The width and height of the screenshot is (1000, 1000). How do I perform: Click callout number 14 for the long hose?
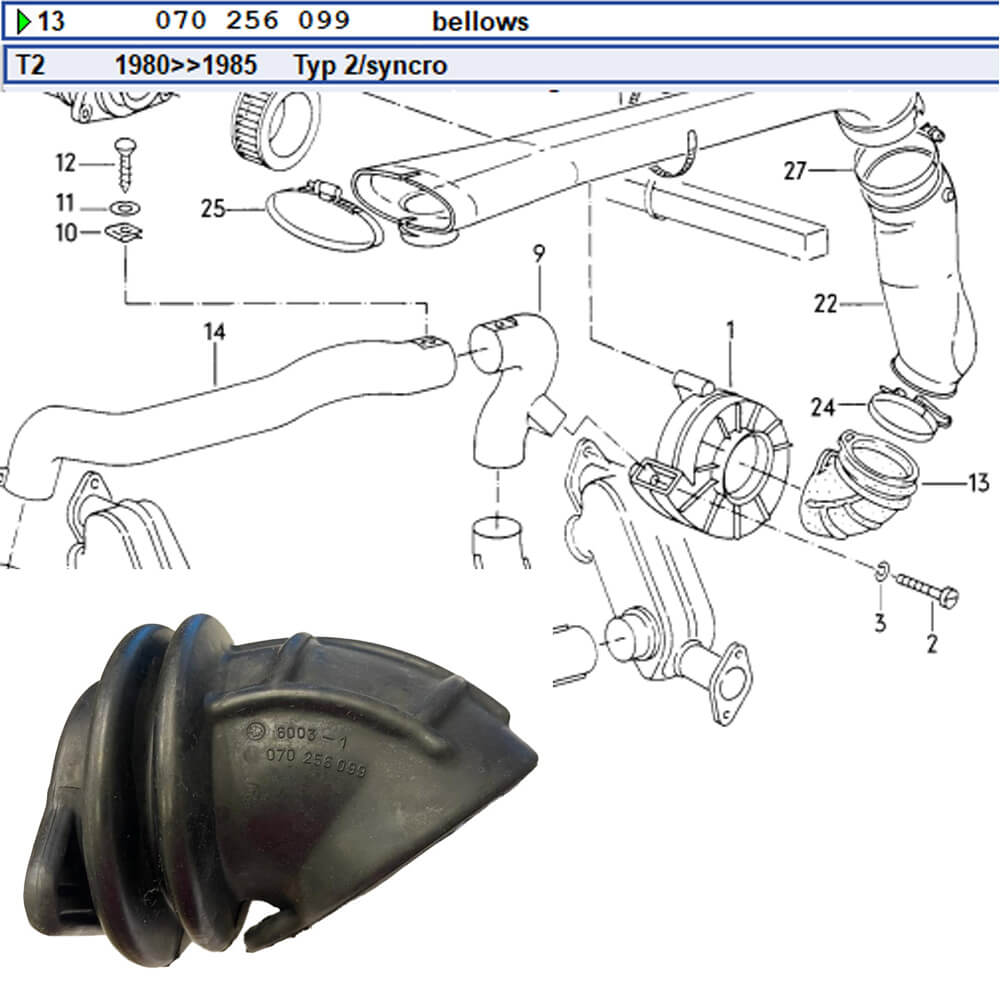(215, 331)
